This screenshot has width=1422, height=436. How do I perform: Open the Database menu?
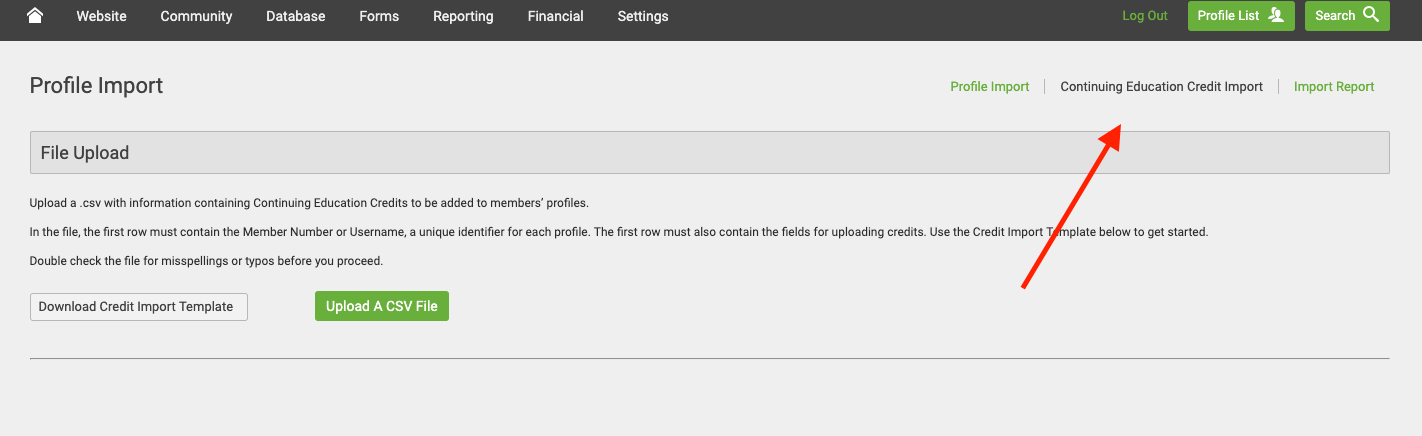pos(295,16)
